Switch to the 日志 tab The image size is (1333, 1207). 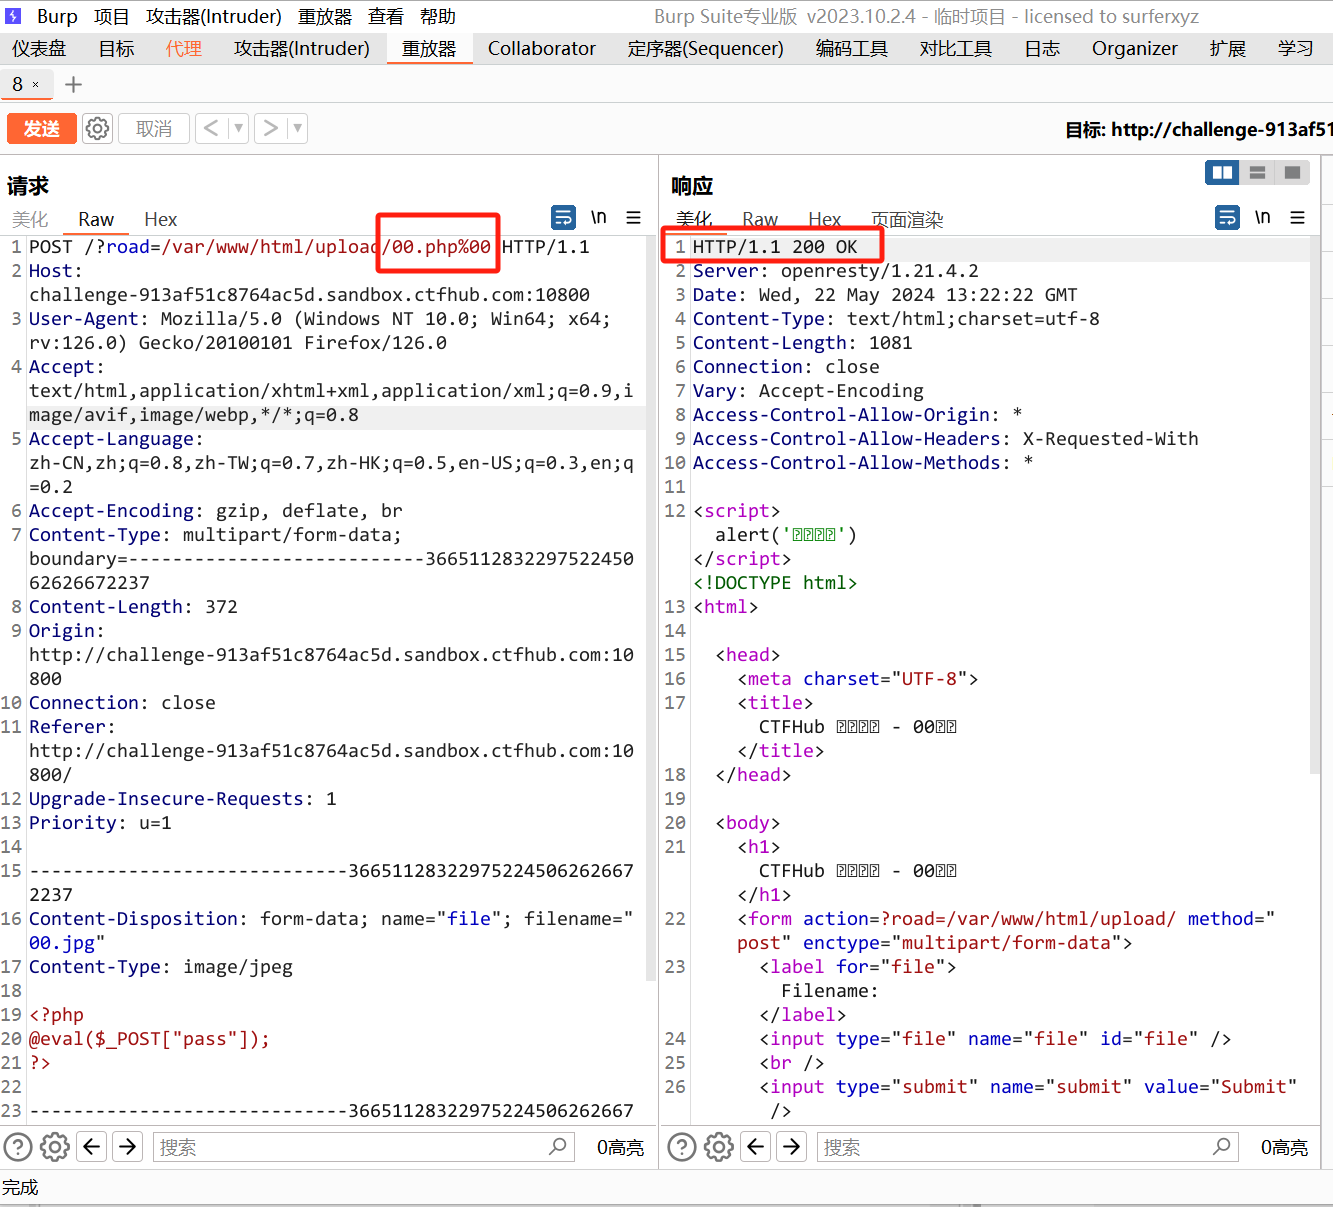click(1042, 49)
